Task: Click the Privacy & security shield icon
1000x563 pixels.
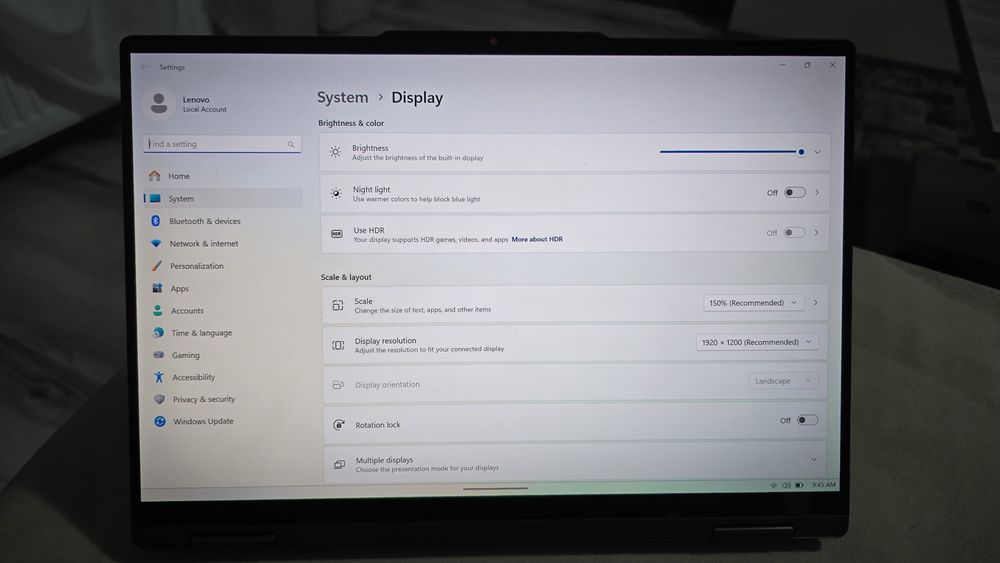Action: click(159, 399)
